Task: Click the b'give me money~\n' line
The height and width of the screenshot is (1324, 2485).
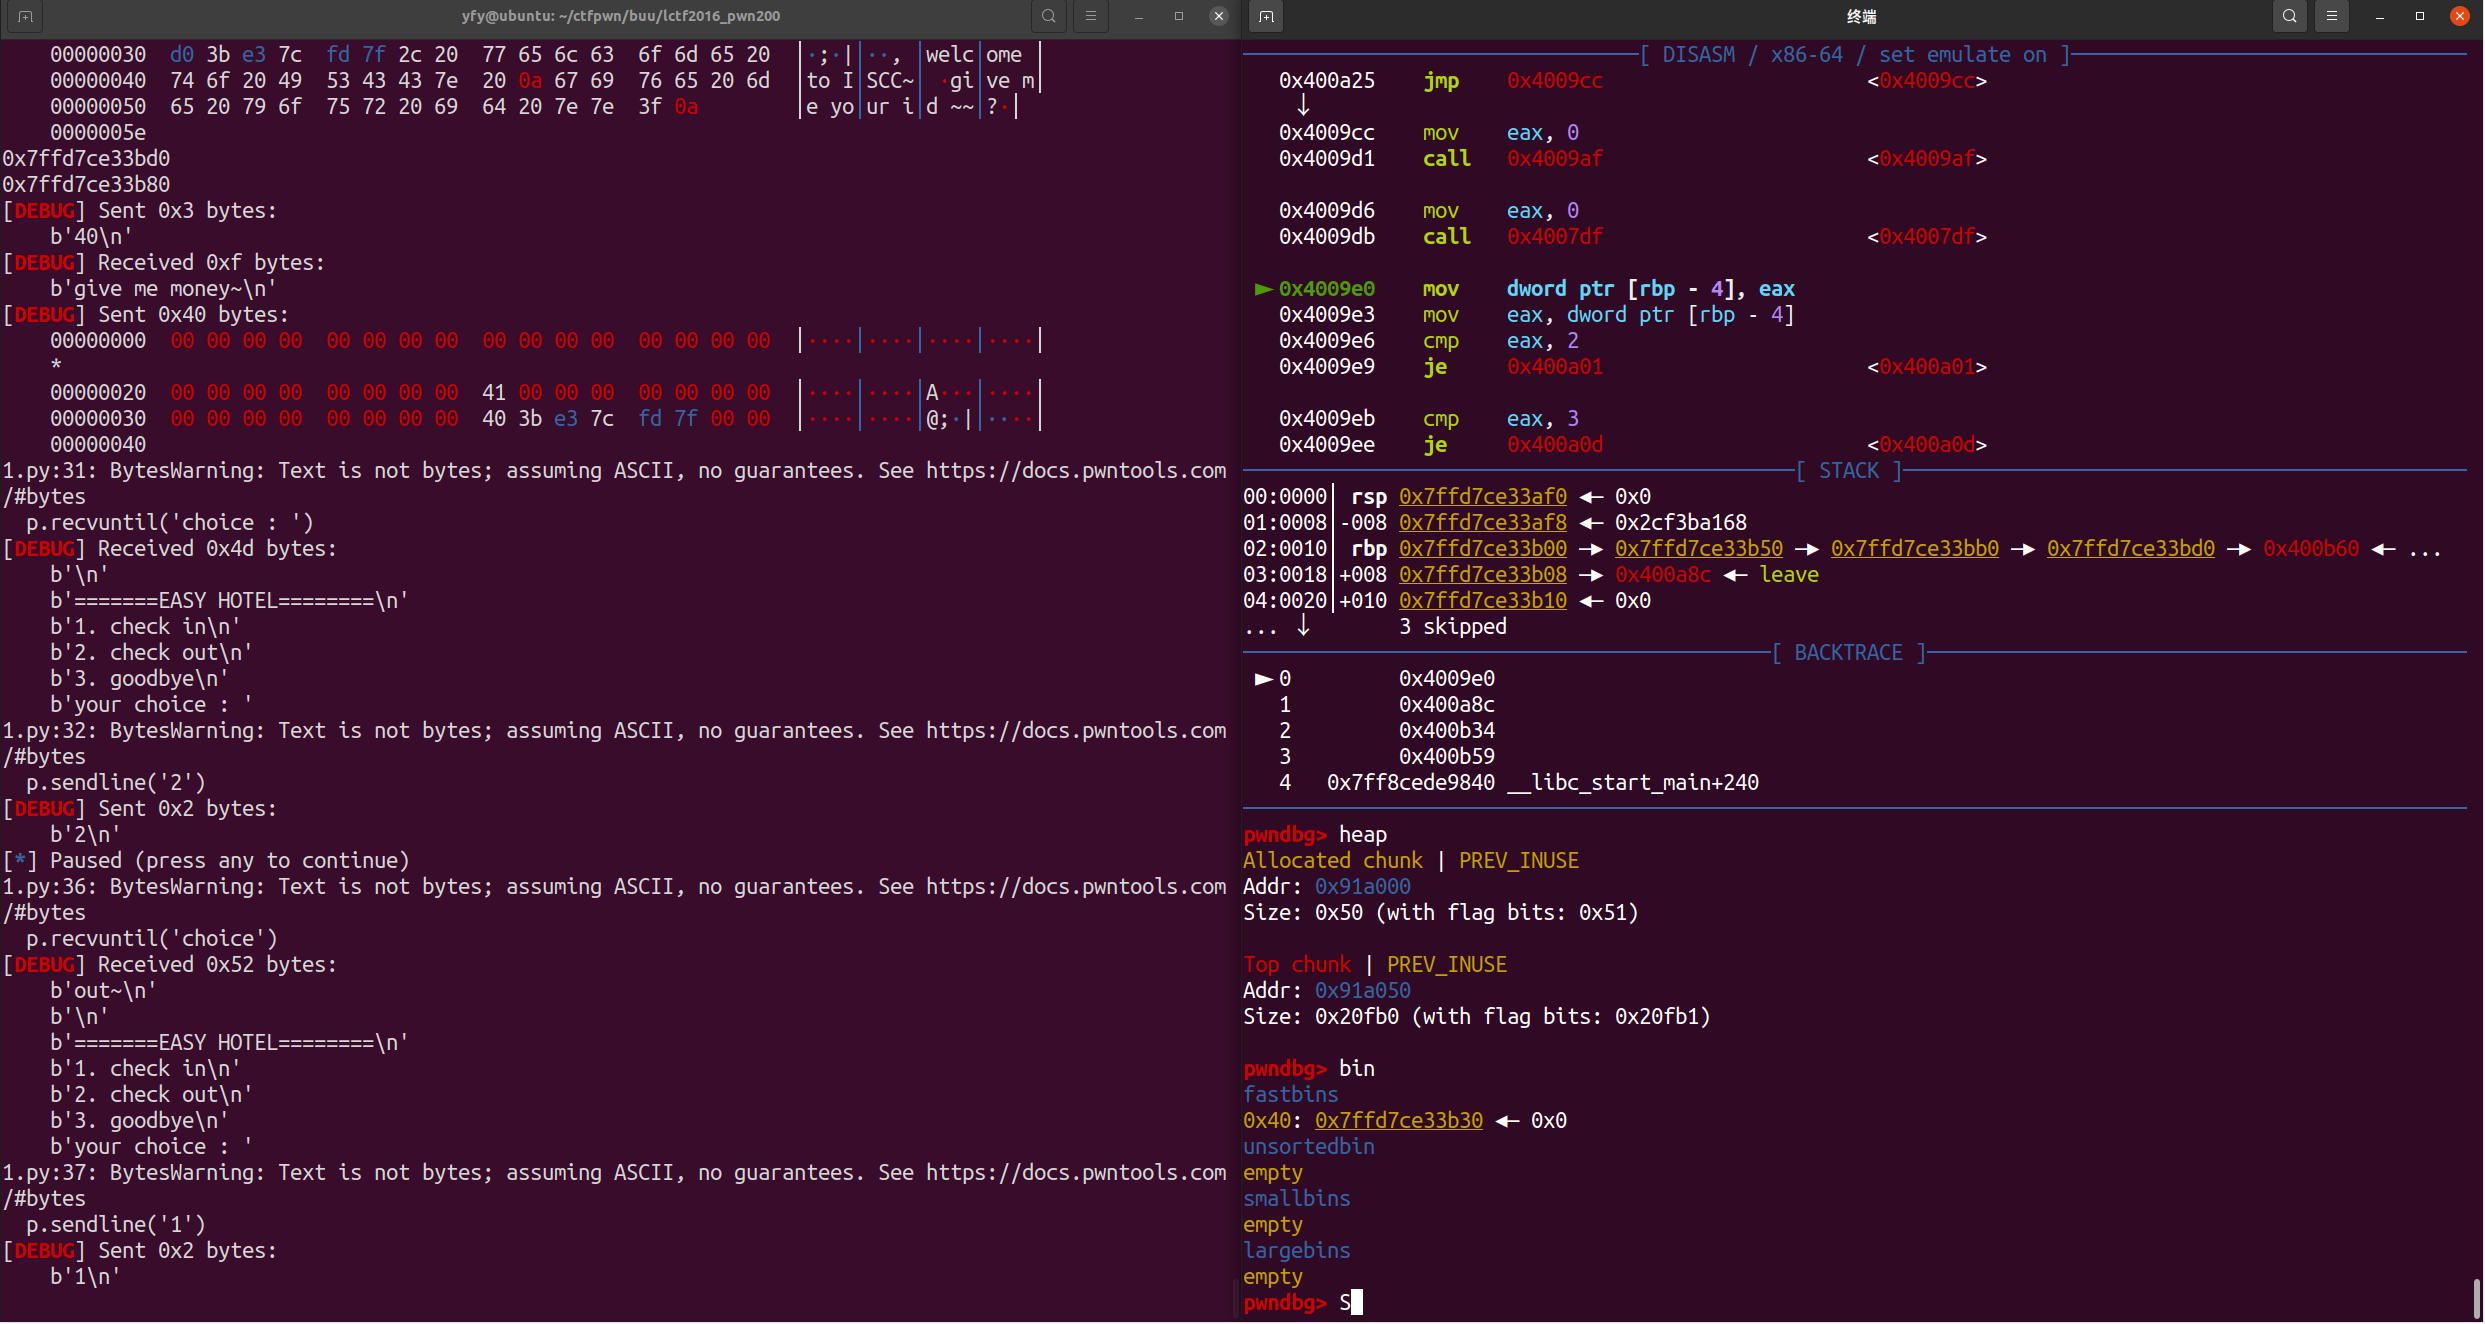Action: tap(164, 289)
